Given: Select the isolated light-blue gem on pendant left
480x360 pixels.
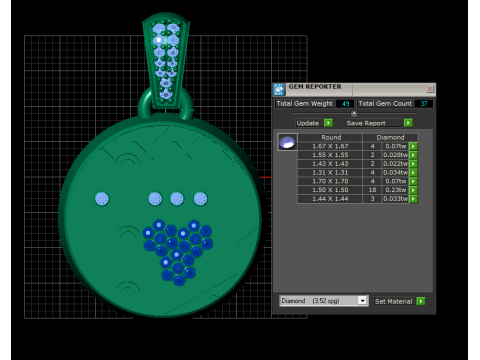Looking at the screenshot, I should point(102,199).
